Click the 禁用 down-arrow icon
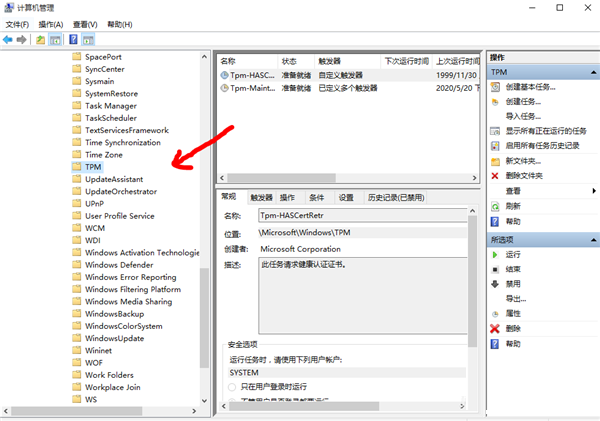 click(495, 284)
